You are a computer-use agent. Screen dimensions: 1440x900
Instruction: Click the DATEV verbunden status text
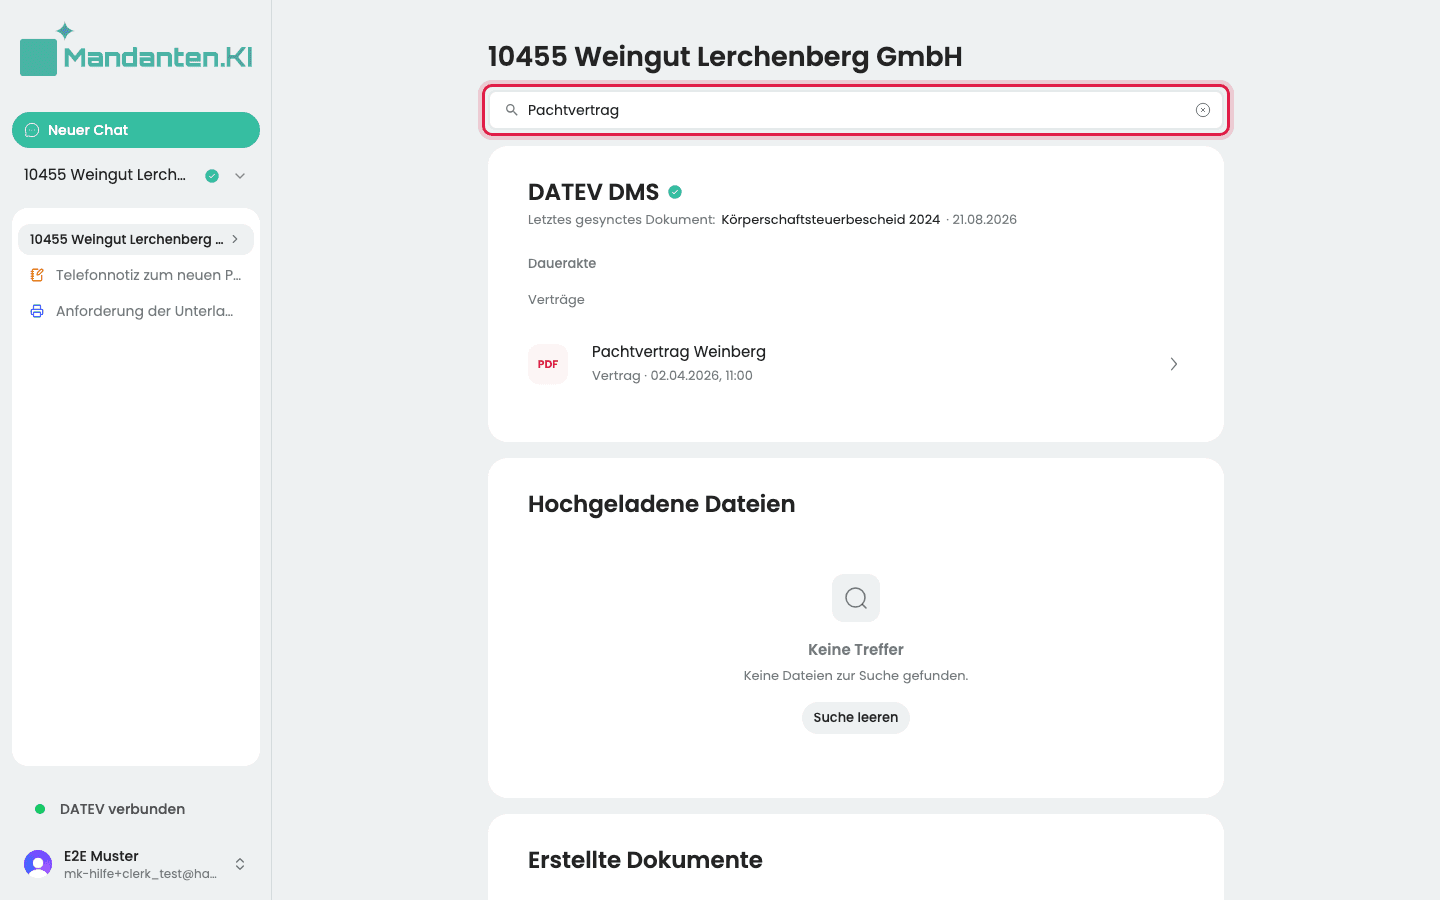[122, 809]
